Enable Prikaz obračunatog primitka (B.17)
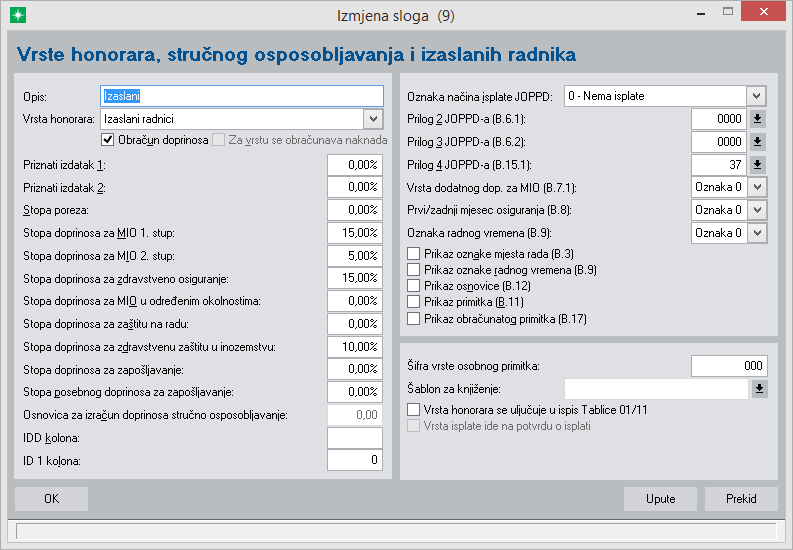 tap(414, 318)
